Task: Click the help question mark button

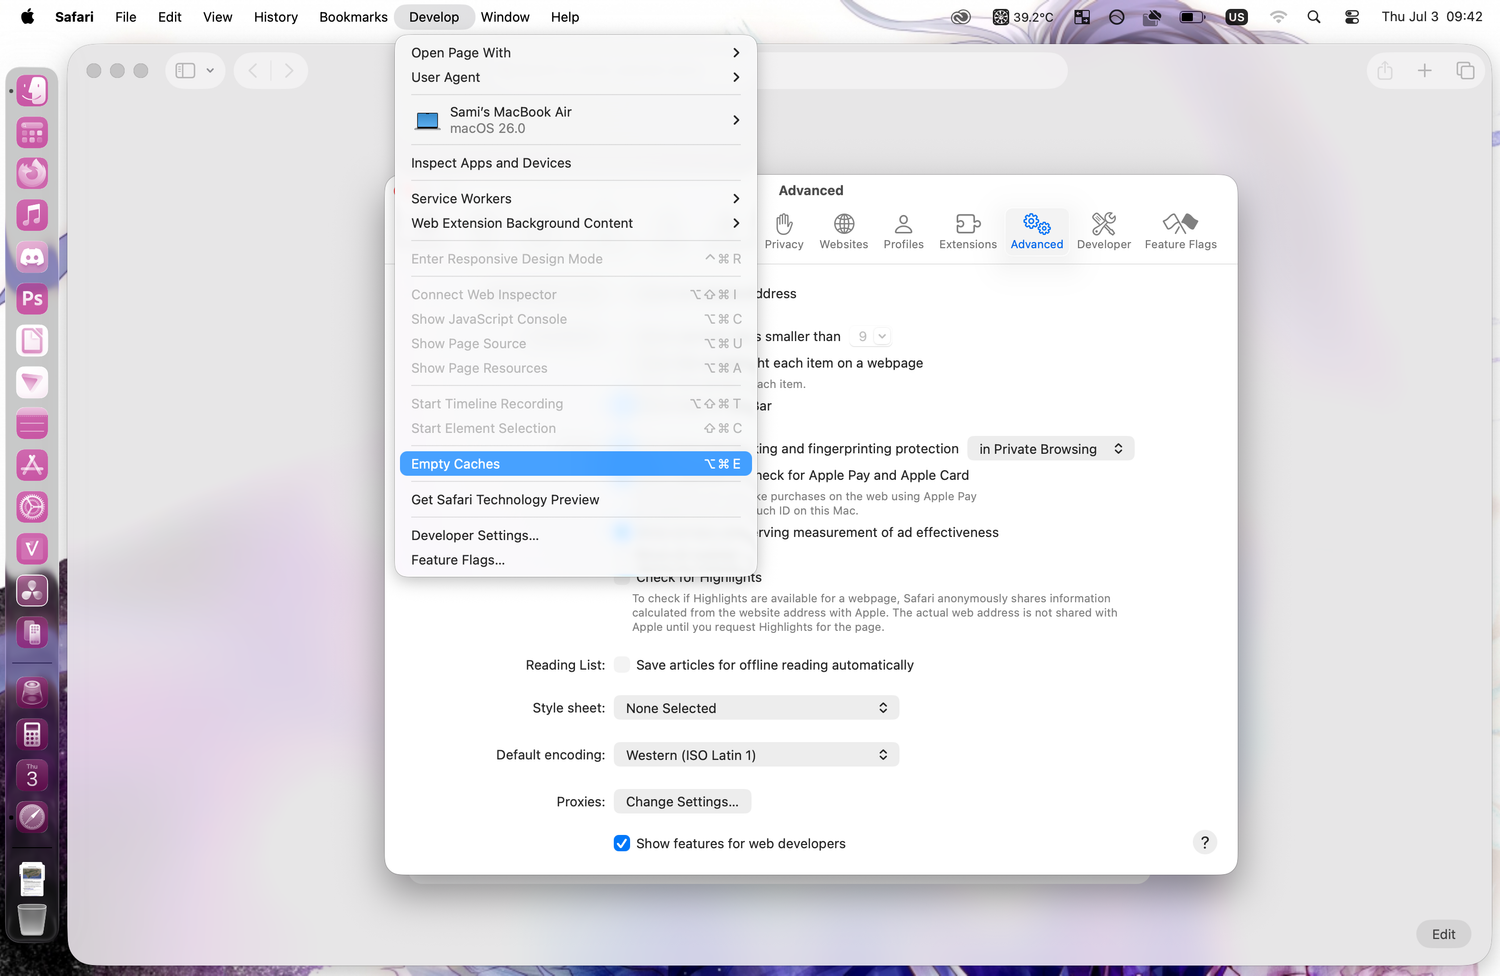Action: coord(1205,843)
